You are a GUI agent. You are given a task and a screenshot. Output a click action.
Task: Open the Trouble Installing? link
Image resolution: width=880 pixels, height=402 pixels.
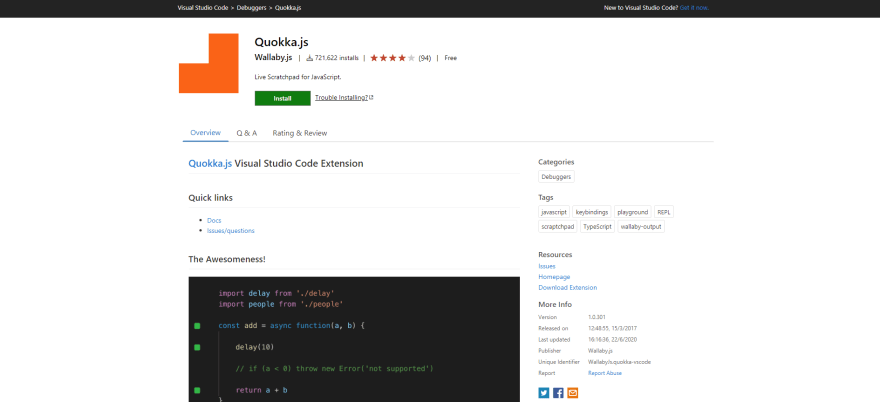tap(341, 98)
